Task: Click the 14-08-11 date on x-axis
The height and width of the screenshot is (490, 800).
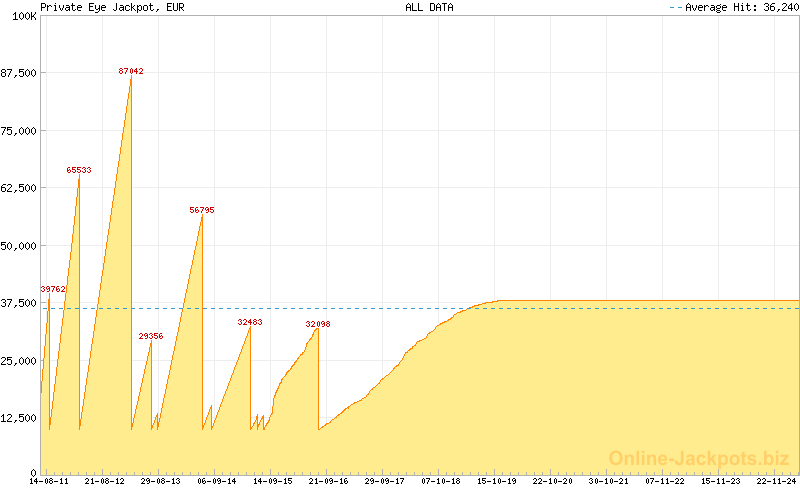Action: (49, 481)
